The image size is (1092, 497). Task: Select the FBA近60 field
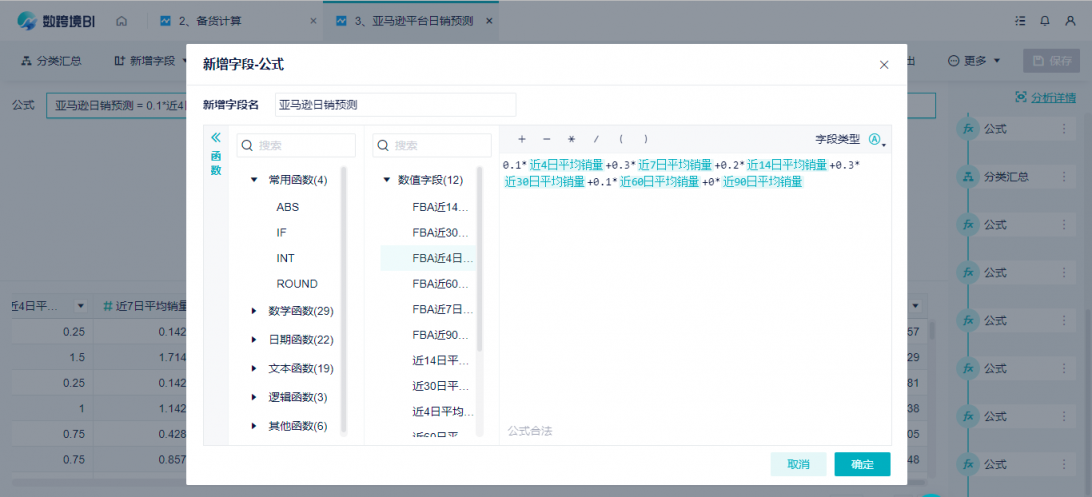click(x=440, y=284)
